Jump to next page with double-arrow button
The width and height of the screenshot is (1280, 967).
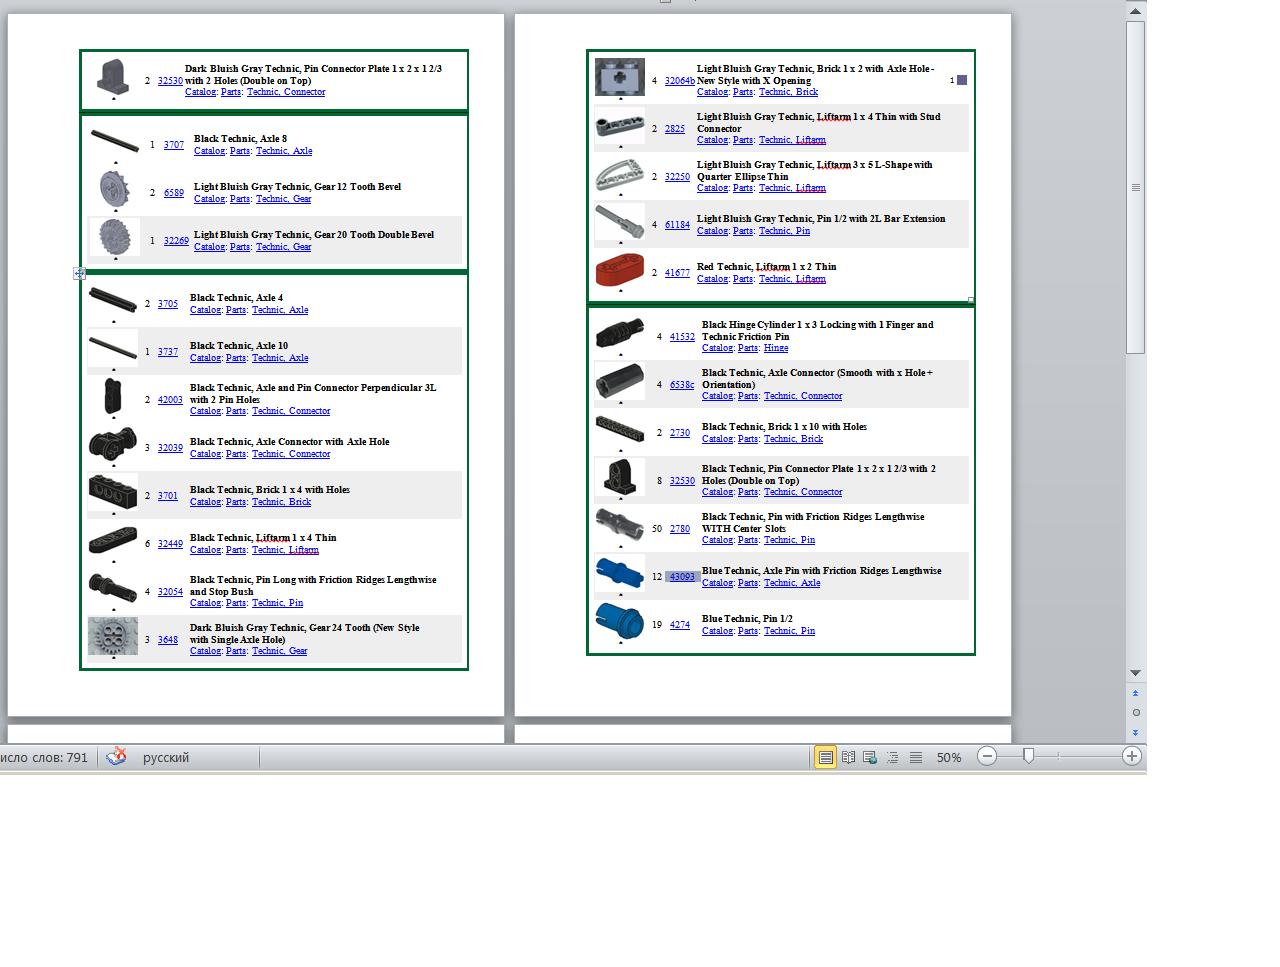1135,733
